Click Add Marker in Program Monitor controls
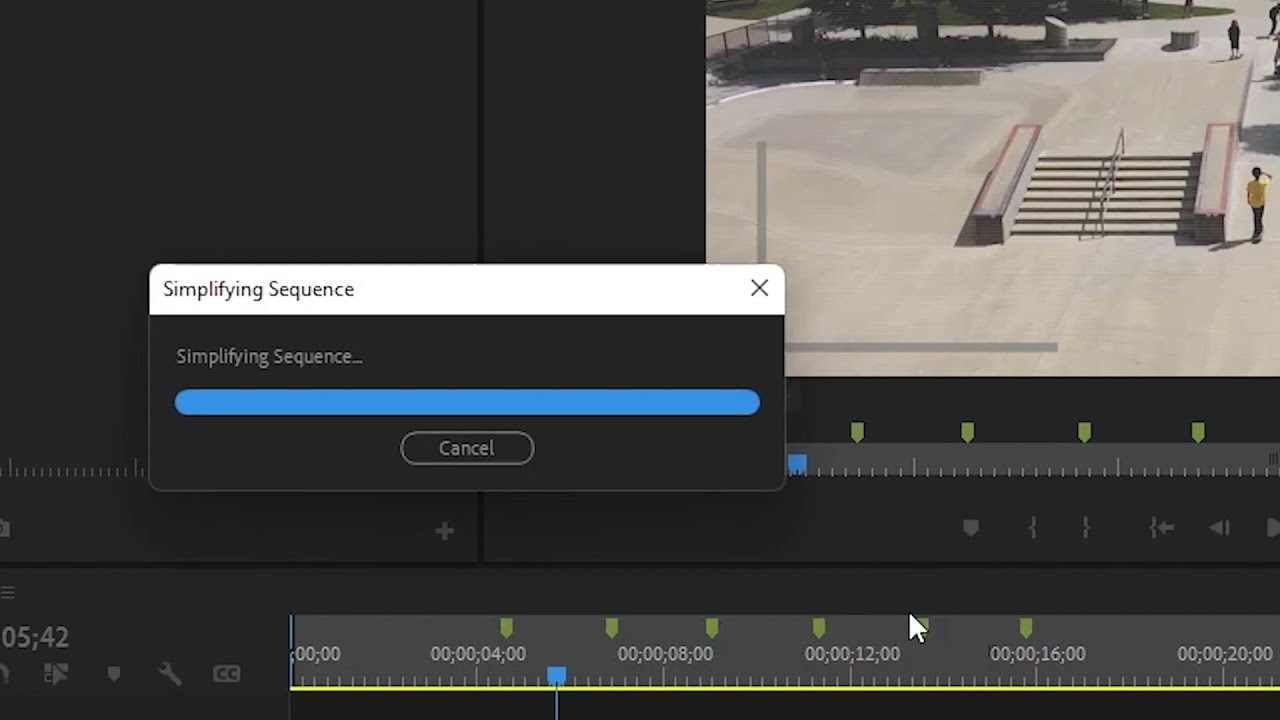Viewport: 1280px width, 720px height. 970,528
